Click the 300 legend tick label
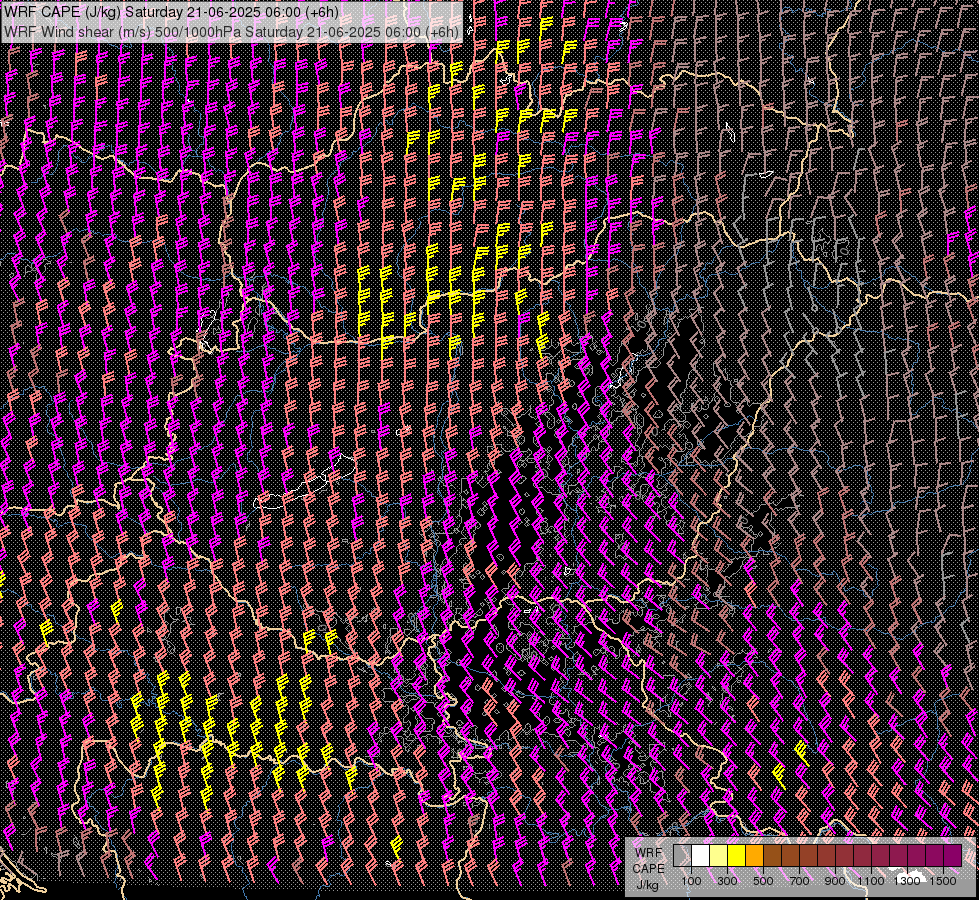 (727, 881)
